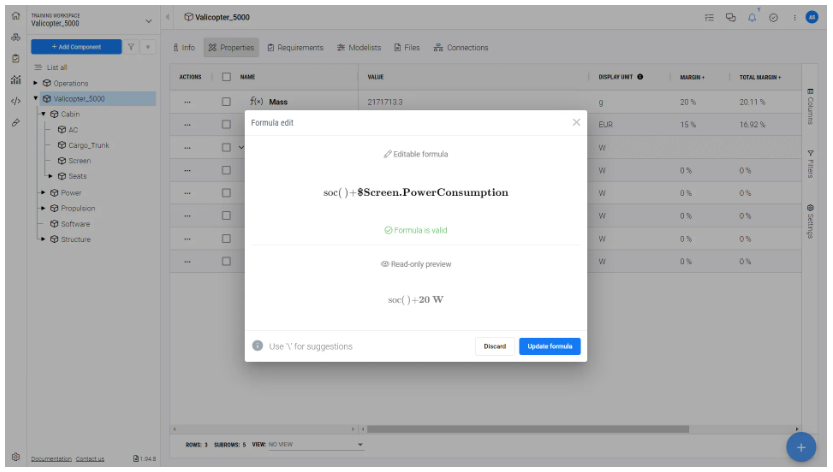Viewport: 833px width, 472px height.
Task: Switch to the Modelists tab
Action: pyautogui.click(x=359, y=47)
